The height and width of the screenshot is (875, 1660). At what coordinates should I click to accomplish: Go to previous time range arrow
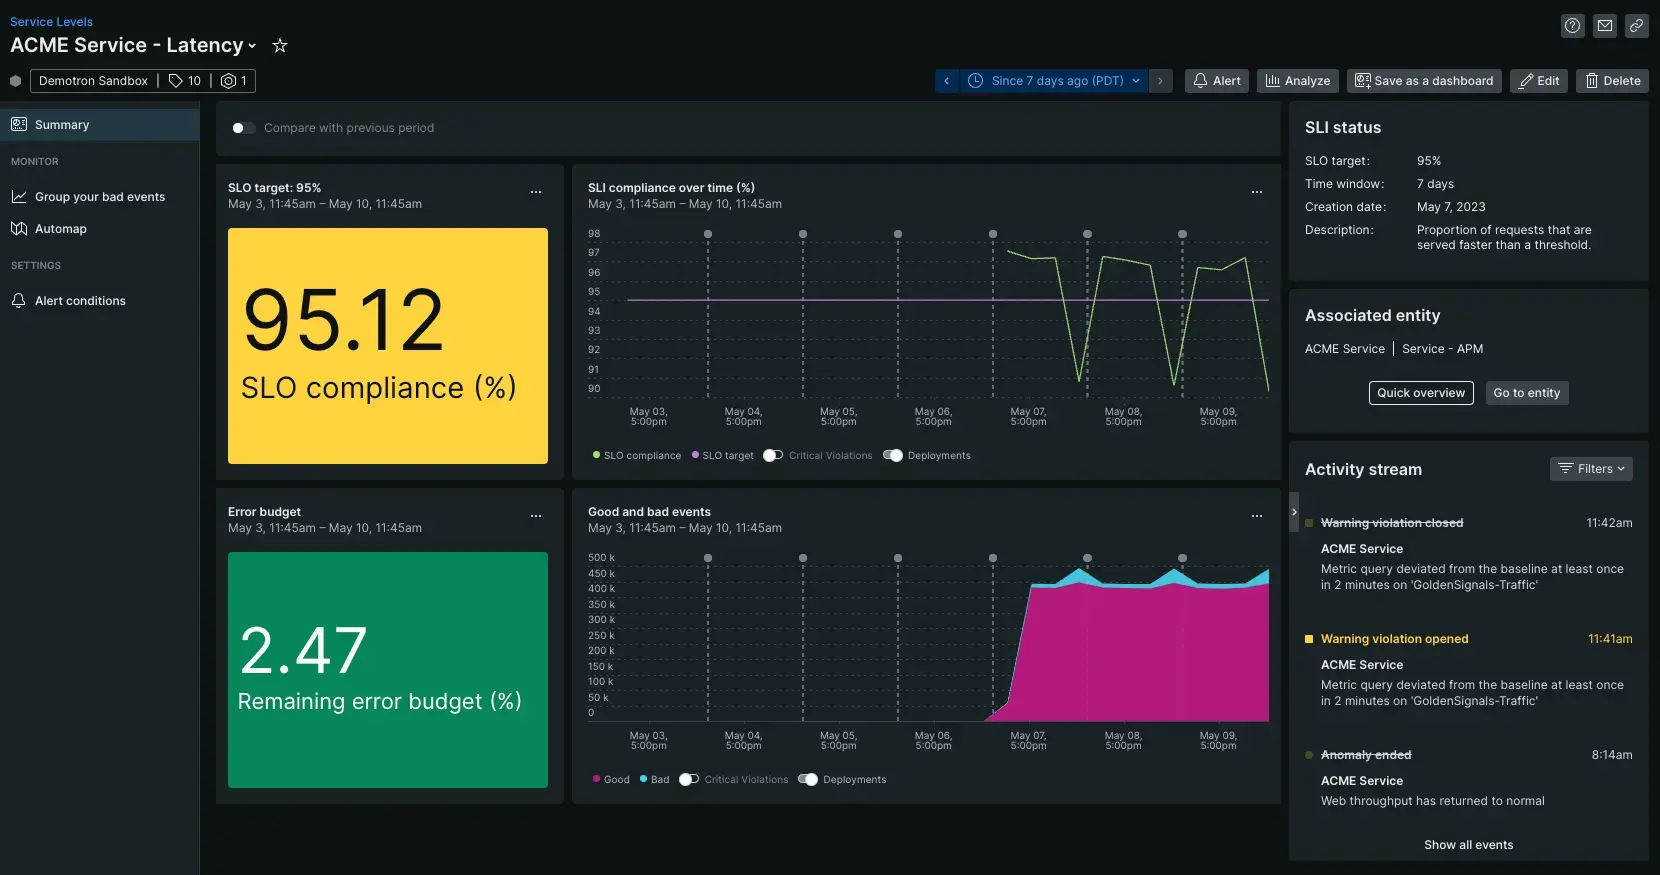[947, 81]
